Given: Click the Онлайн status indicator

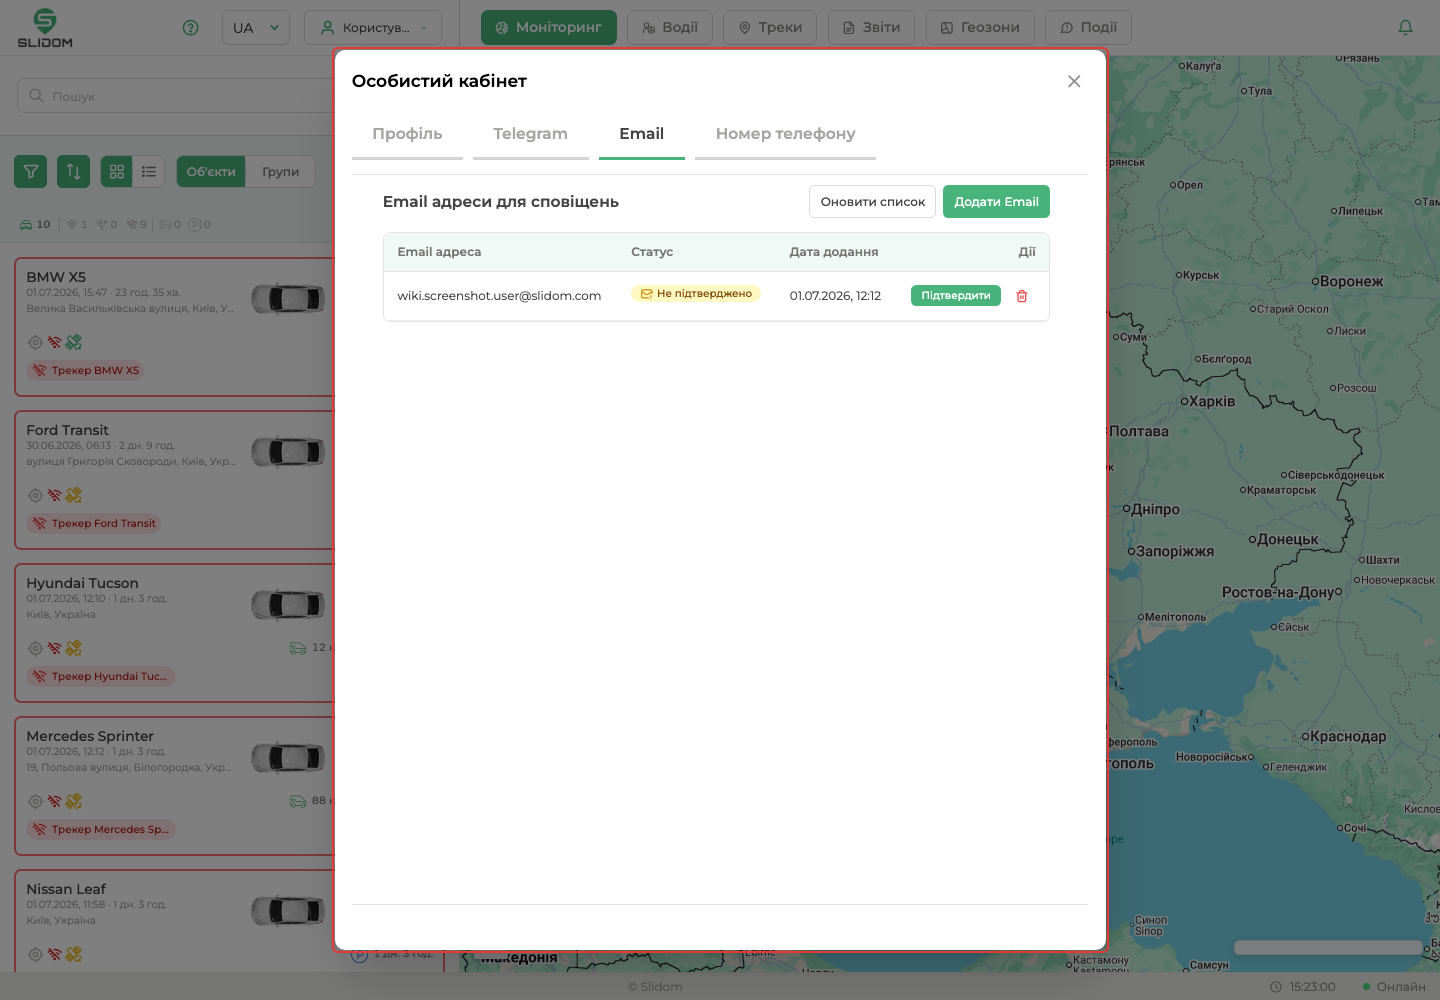Looking at the screenshot, I should [1394, 986].
